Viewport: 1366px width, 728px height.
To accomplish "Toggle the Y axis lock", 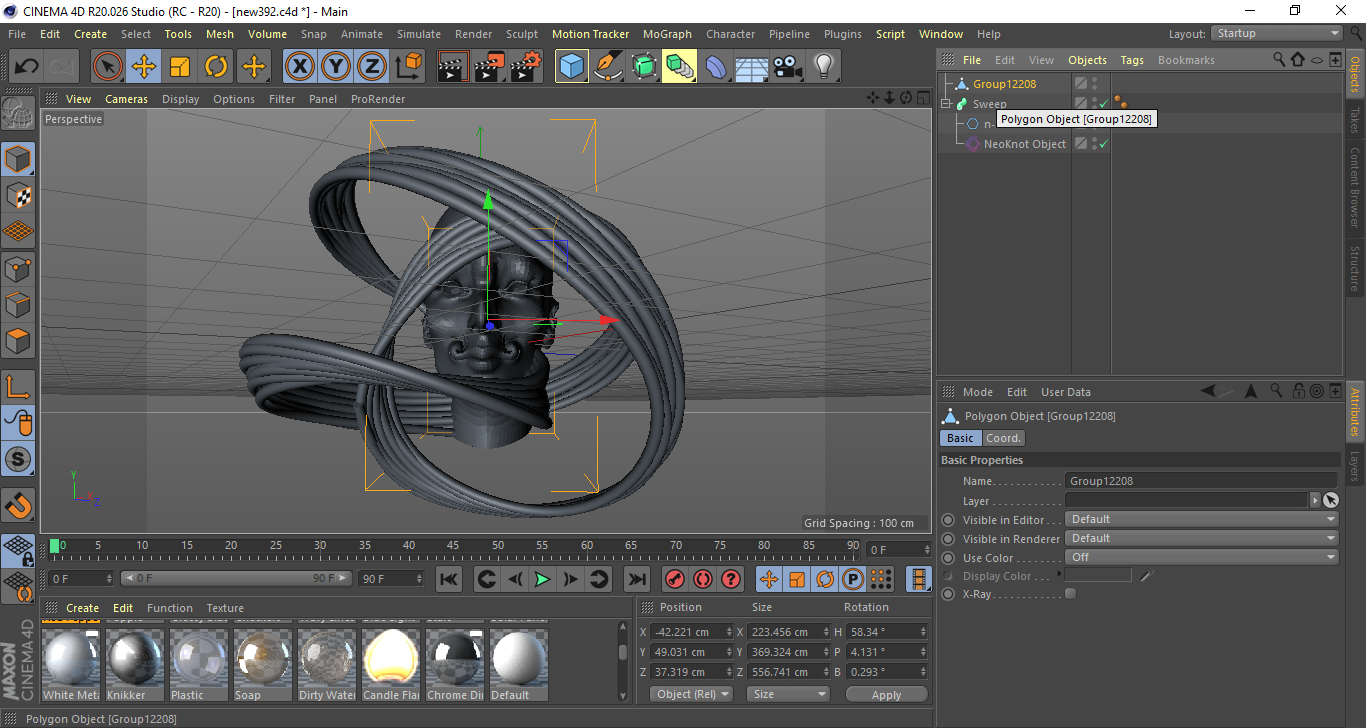I will point(335,67).
